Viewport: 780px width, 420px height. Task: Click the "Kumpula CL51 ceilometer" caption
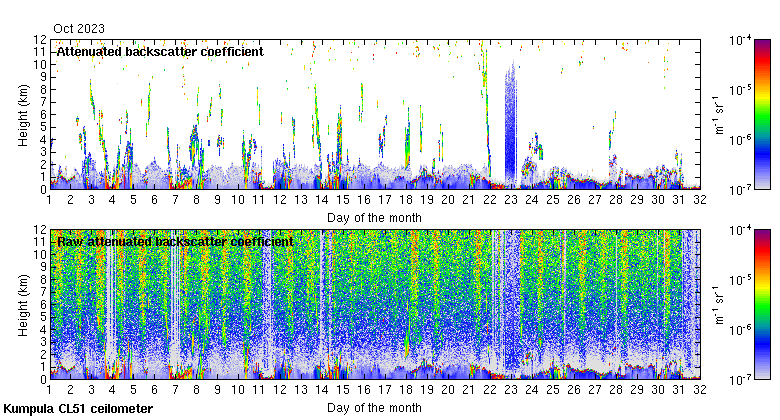coord(78,409)
